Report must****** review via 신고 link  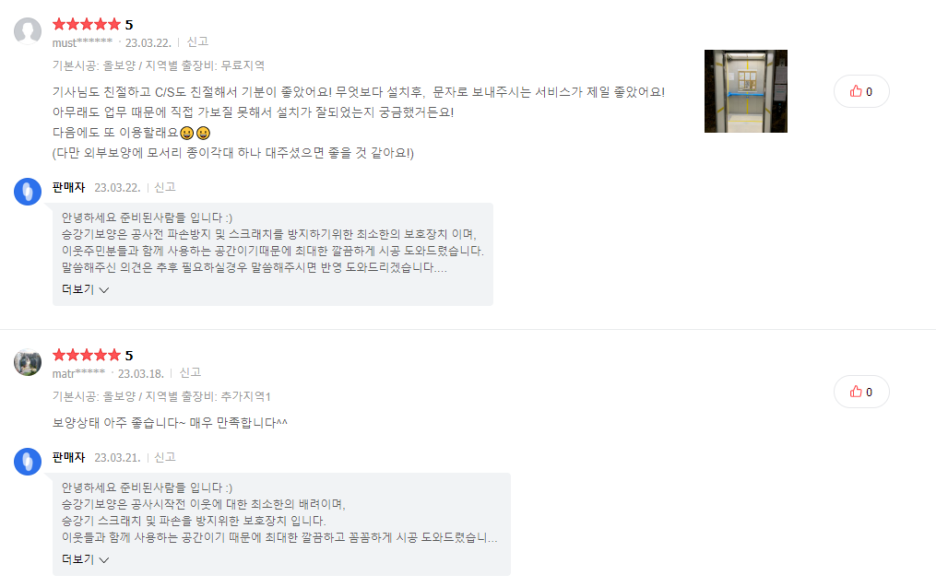[x=198, y=42]
